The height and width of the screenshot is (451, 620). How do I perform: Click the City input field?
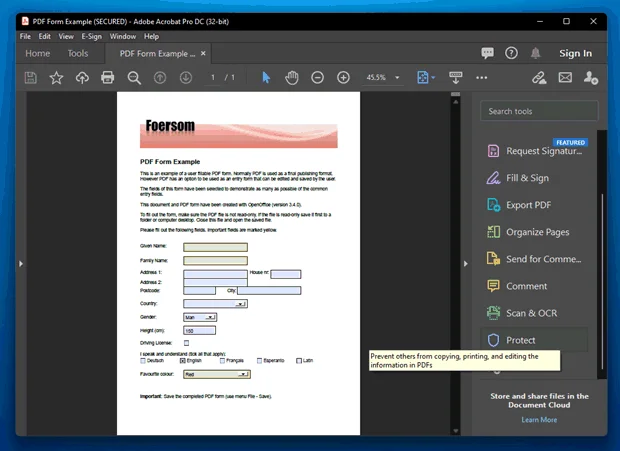pyautogui.click(x=269, y=291)
